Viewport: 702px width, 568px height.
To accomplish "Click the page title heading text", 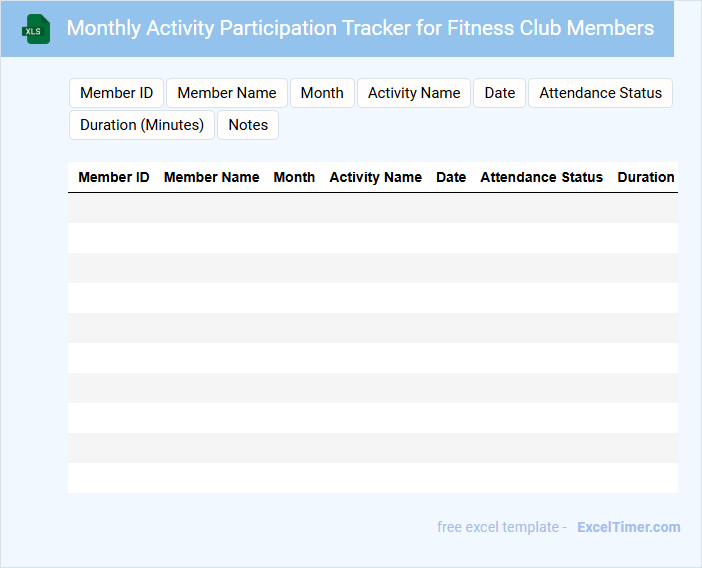I will tap(360, 28).
